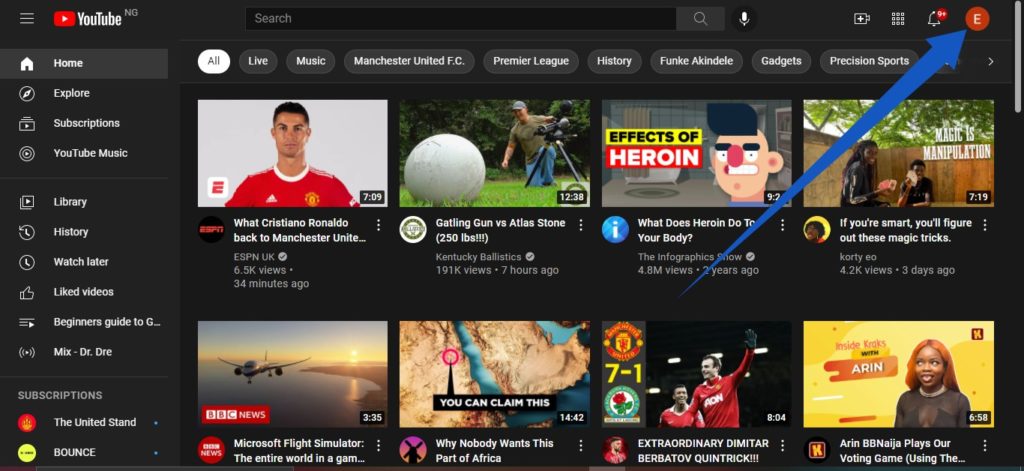Image resolution: width=1024 pixels, height=471 pixels.
Task: Open korty eo channel avatar
Action: (817, 230)
